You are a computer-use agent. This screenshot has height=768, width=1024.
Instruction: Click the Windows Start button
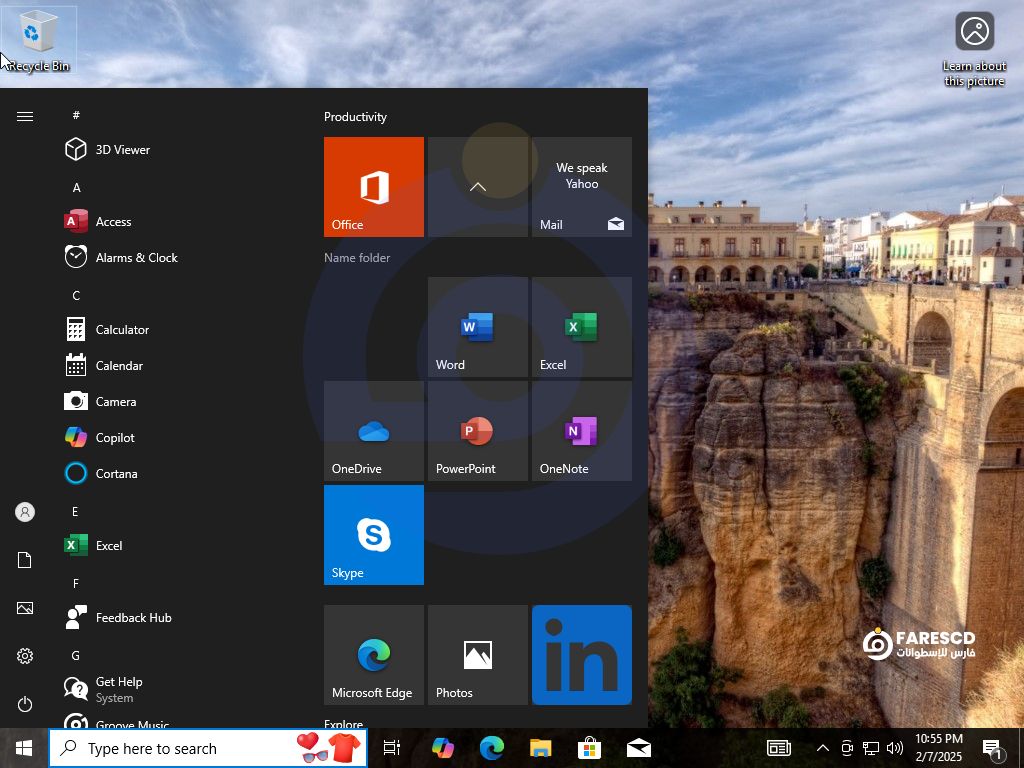[x=24, y=748]
